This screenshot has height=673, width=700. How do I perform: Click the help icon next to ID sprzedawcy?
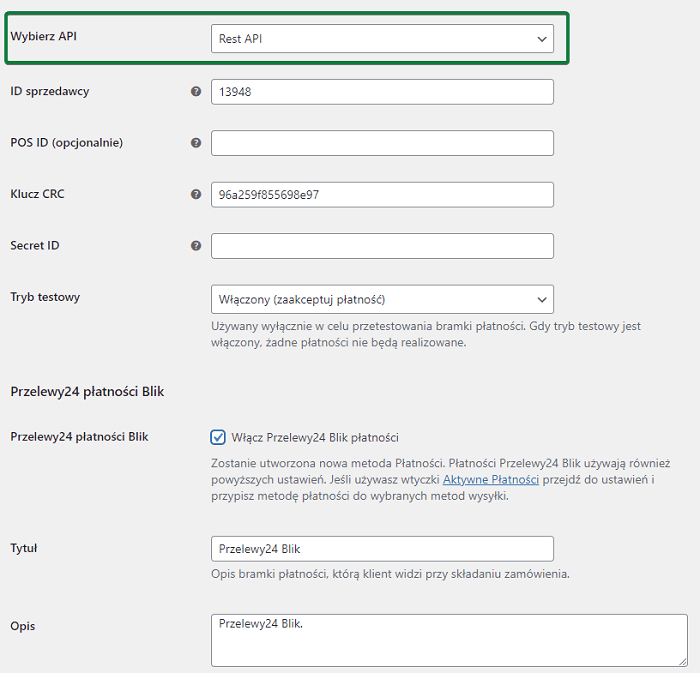(x=196, y=91)
